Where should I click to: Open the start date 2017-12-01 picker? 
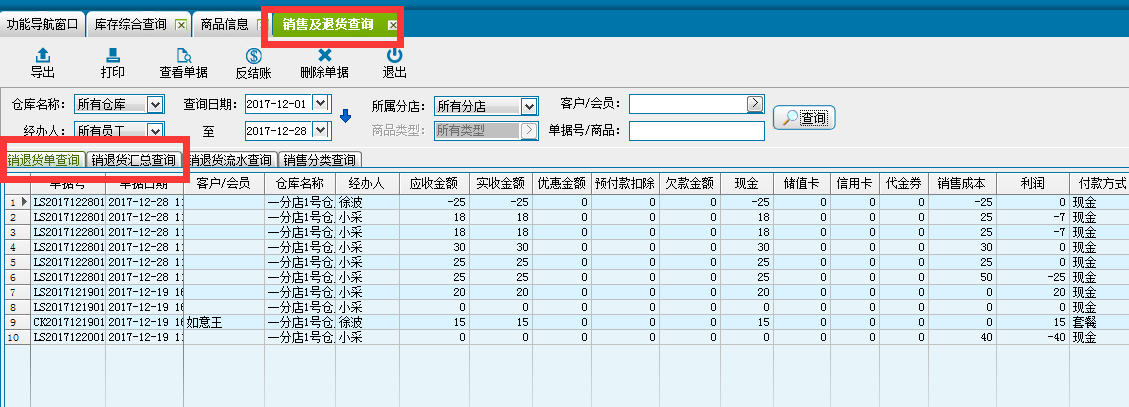320,103
